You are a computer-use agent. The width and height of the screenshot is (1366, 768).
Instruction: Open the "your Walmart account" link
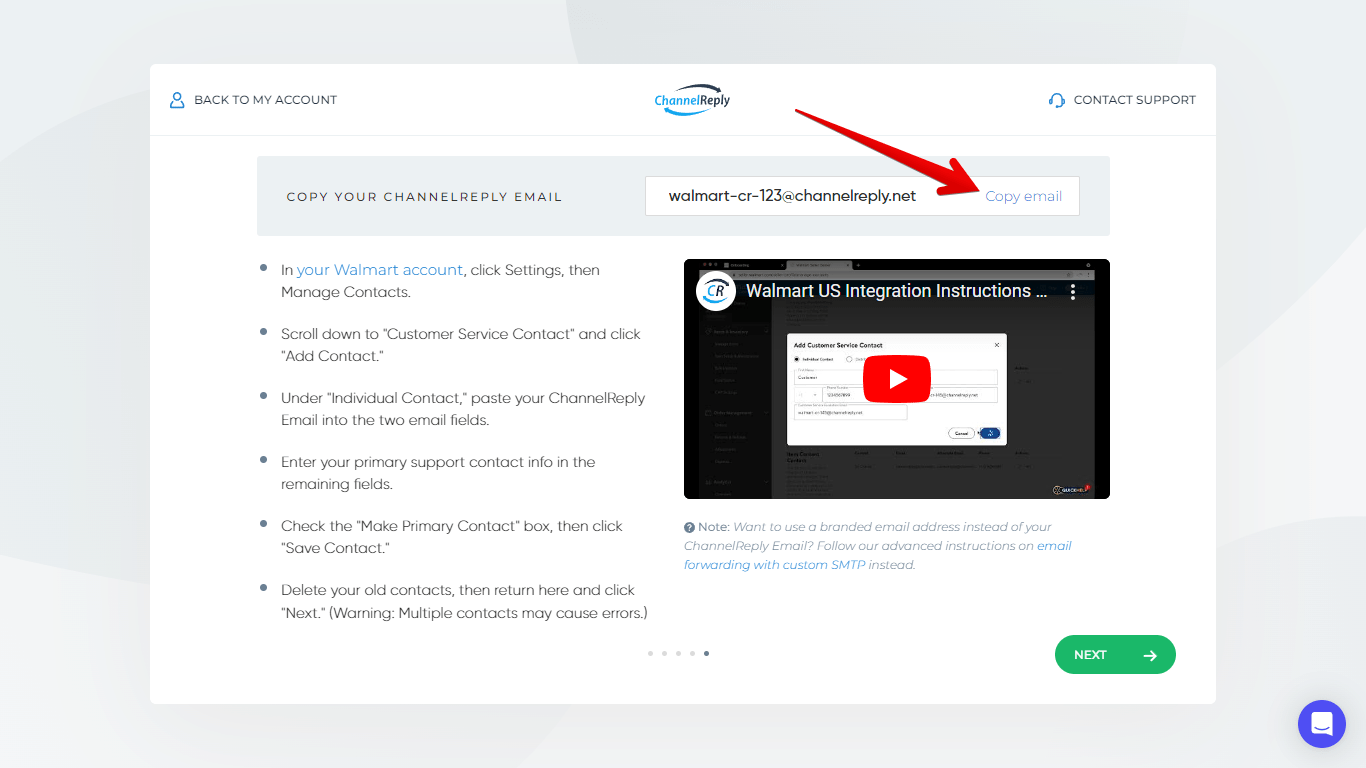378,269
